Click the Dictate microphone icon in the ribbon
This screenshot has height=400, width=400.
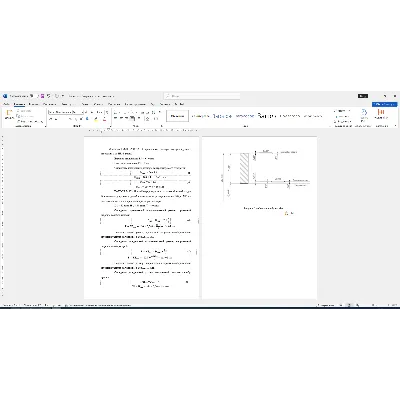(x=364, y=113)
